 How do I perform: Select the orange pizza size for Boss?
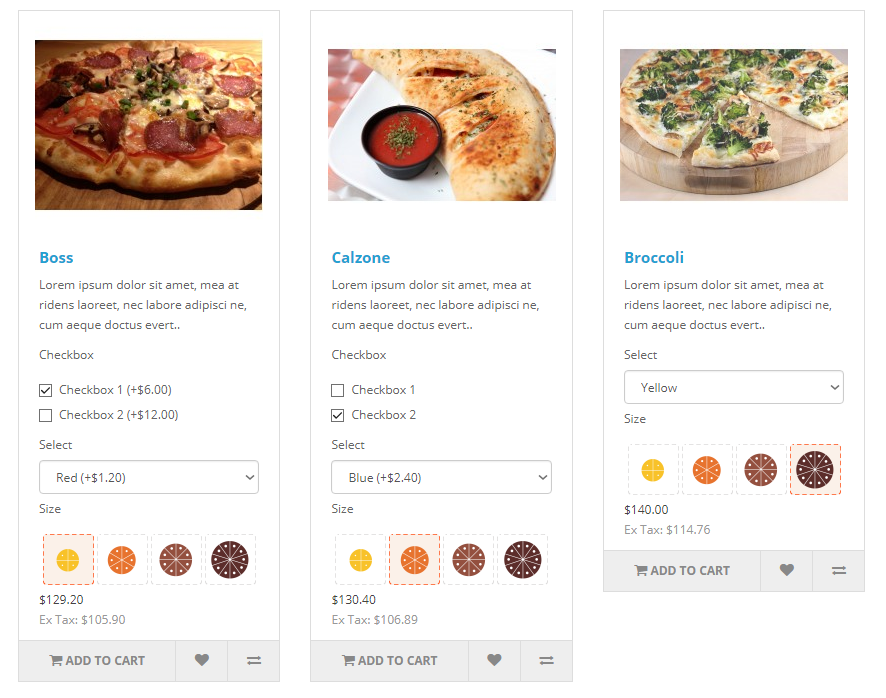pyautogui.click(x=122, y=559)
